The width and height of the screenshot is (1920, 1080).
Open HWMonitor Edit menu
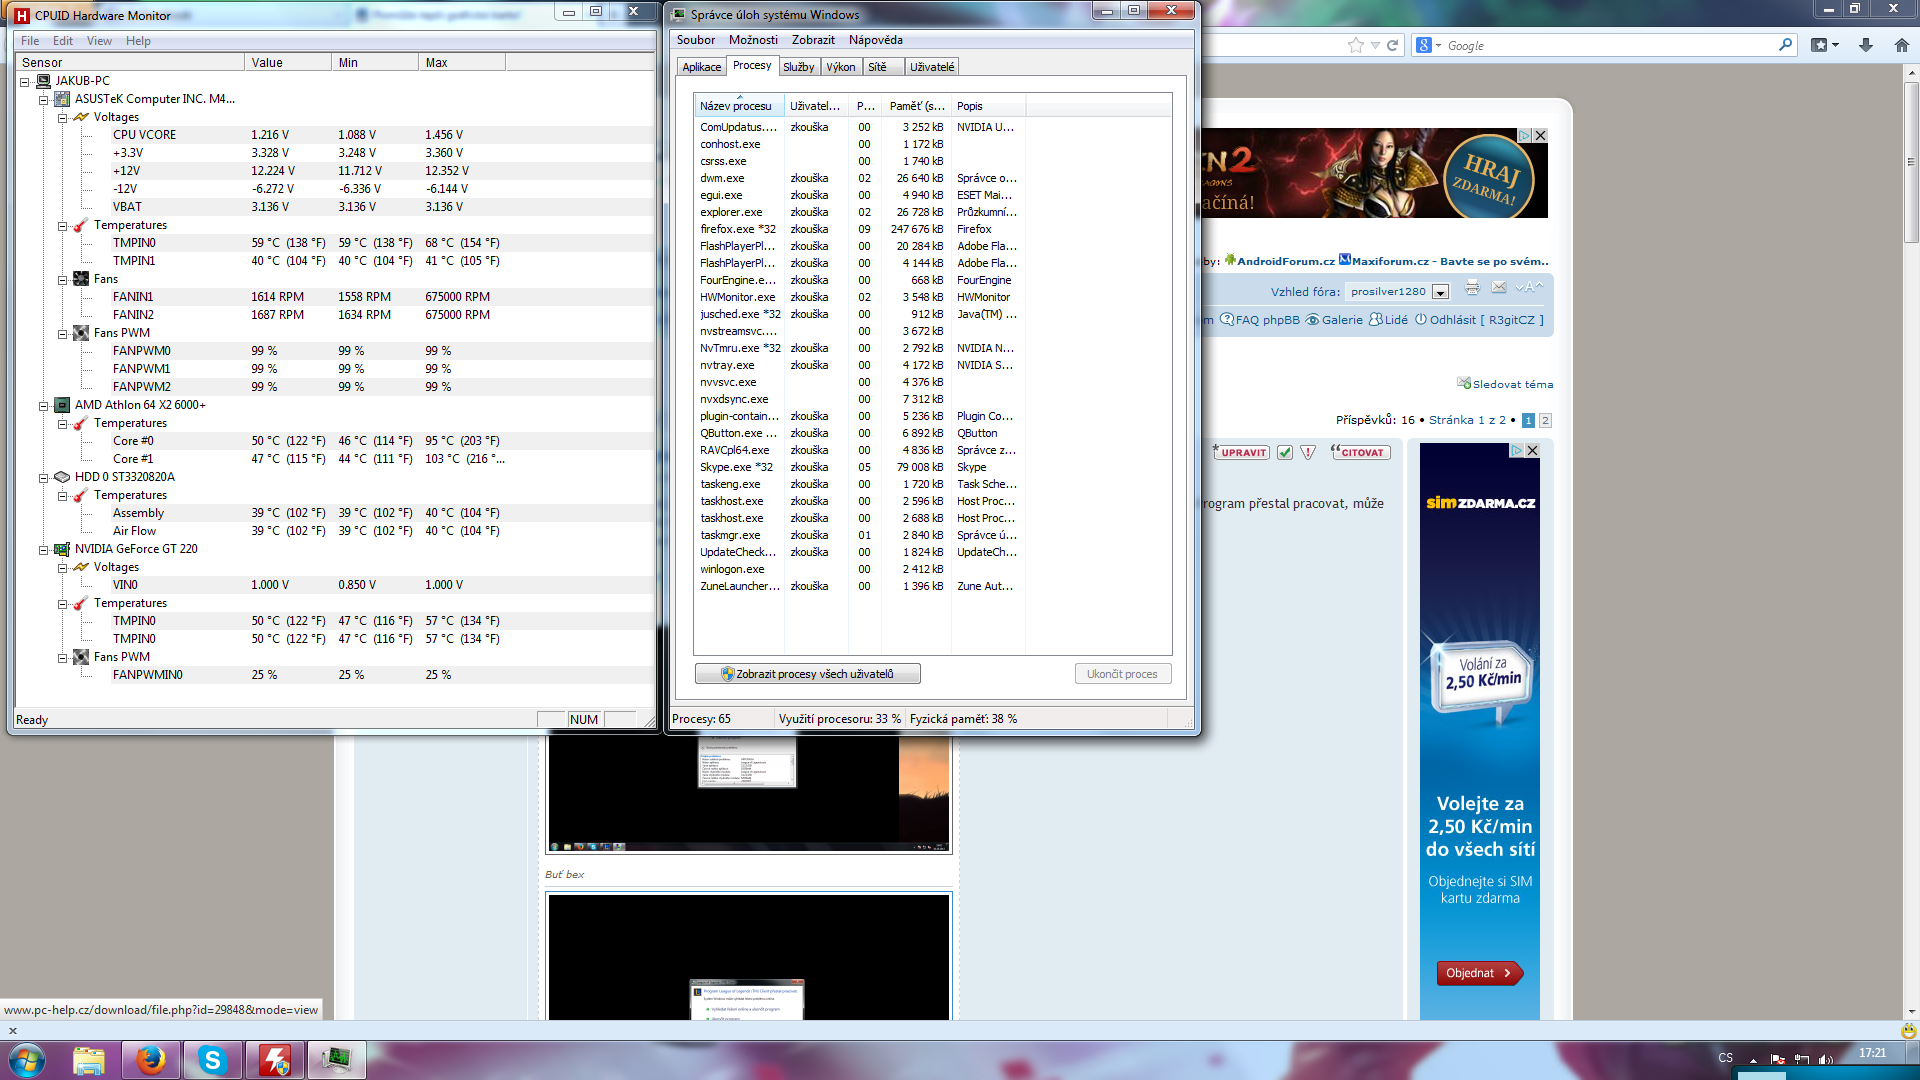tap(63, 41)
